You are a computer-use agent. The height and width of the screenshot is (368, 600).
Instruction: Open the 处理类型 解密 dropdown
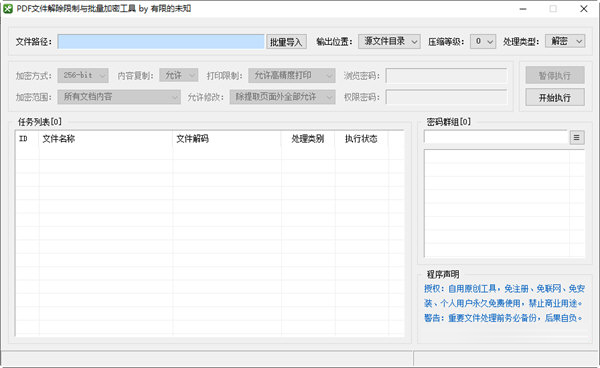pyautogui.click(x=565, y=41)
